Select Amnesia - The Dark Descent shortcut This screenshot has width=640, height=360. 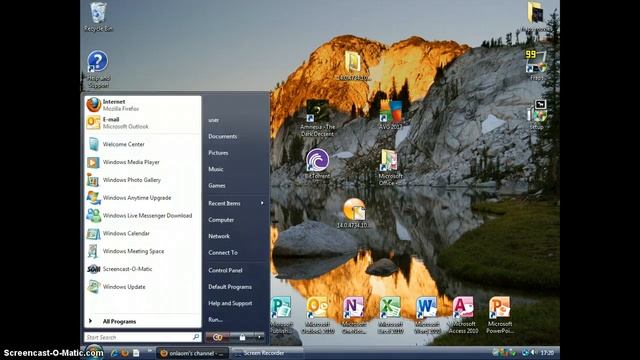tap(317, 118)
